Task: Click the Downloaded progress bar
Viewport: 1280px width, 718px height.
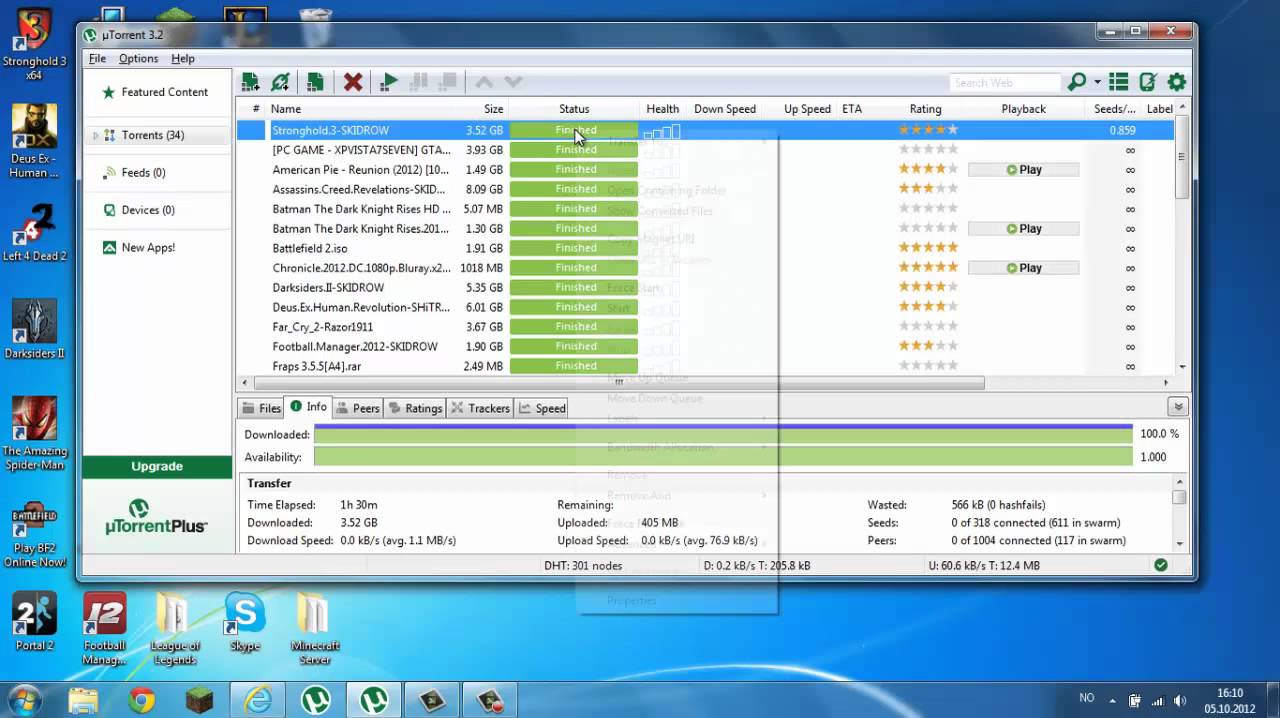Action: (723, 434)
